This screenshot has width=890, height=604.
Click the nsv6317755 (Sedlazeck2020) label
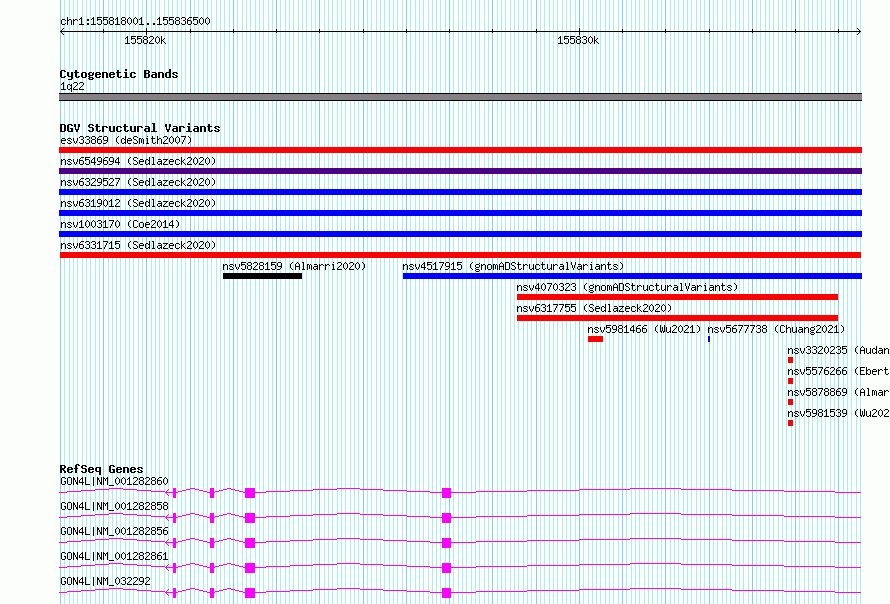coord(594,308)
